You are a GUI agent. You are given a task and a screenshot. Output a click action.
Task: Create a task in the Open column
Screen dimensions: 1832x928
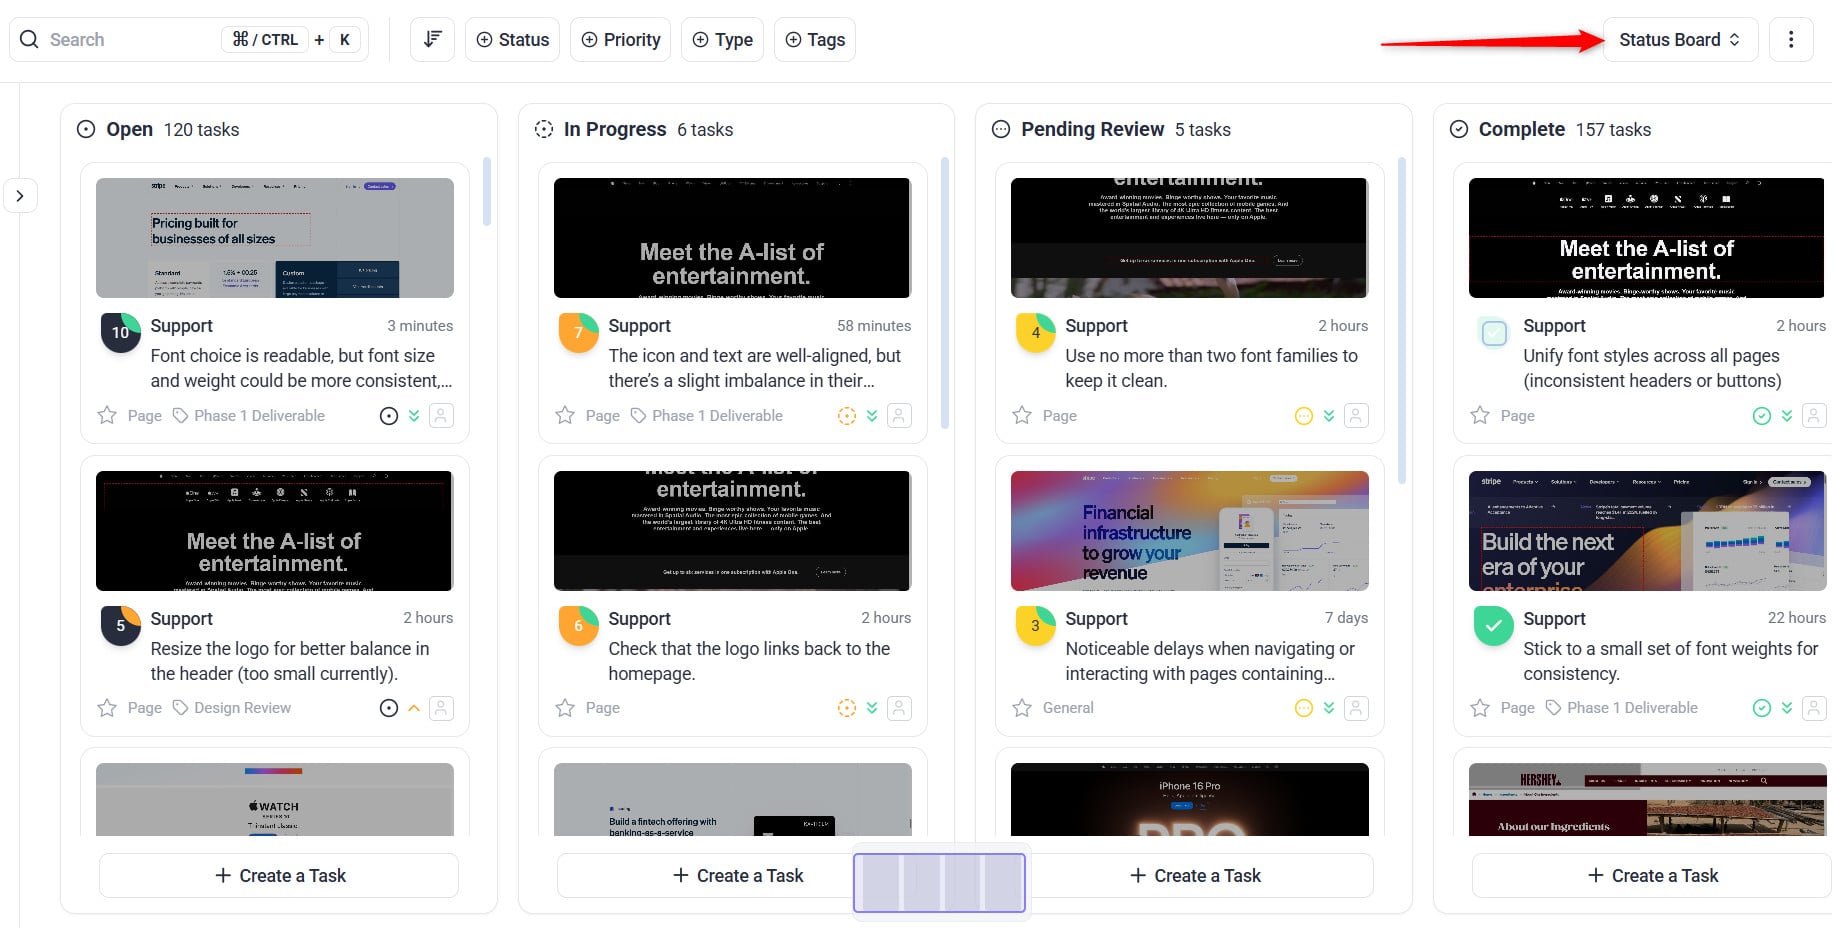[279, 876]
